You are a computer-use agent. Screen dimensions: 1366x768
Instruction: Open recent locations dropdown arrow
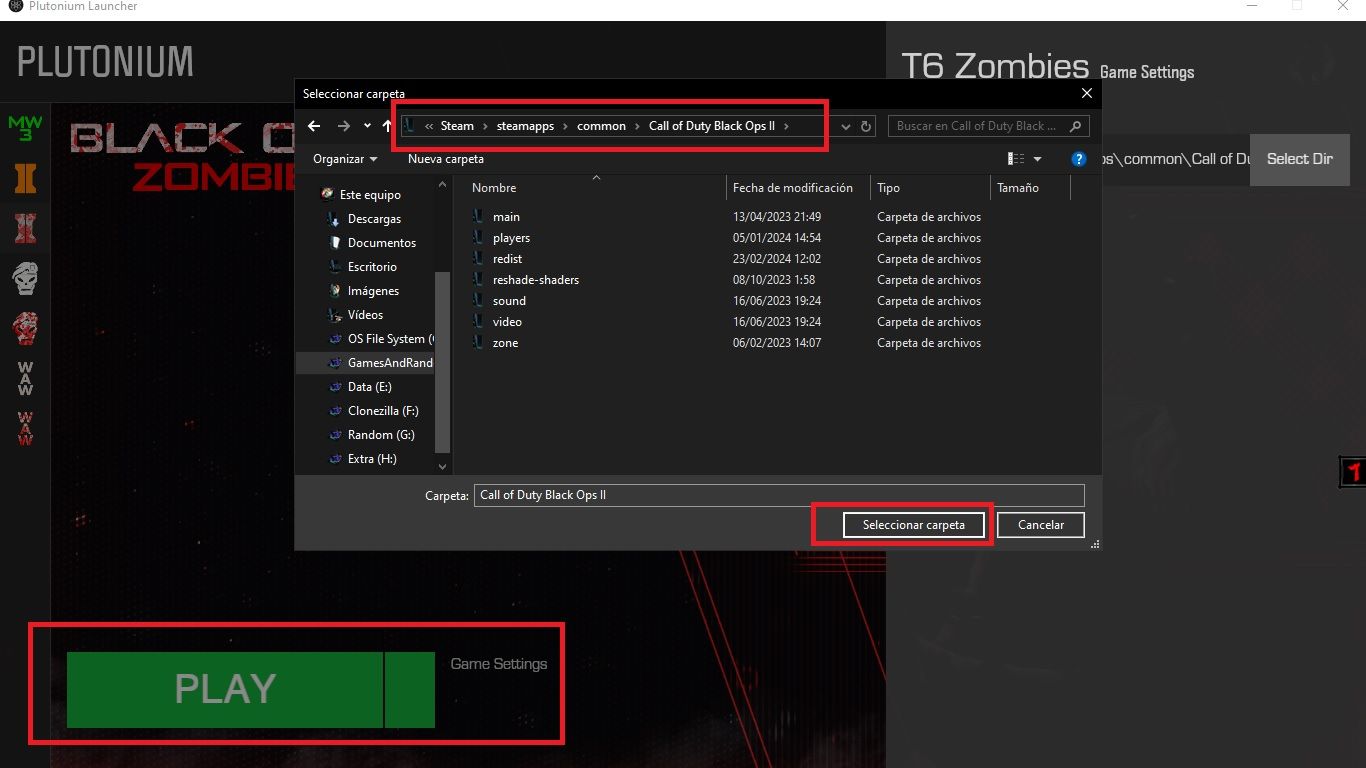[367, 126]
